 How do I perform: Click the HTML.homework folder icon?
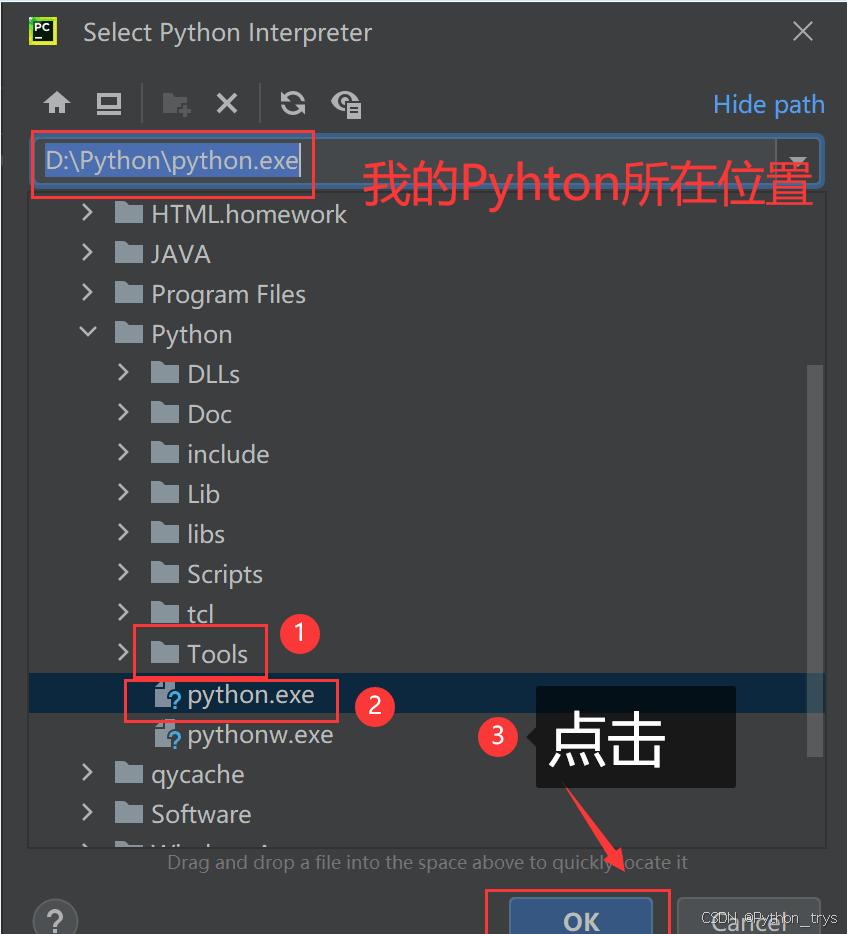129,213
